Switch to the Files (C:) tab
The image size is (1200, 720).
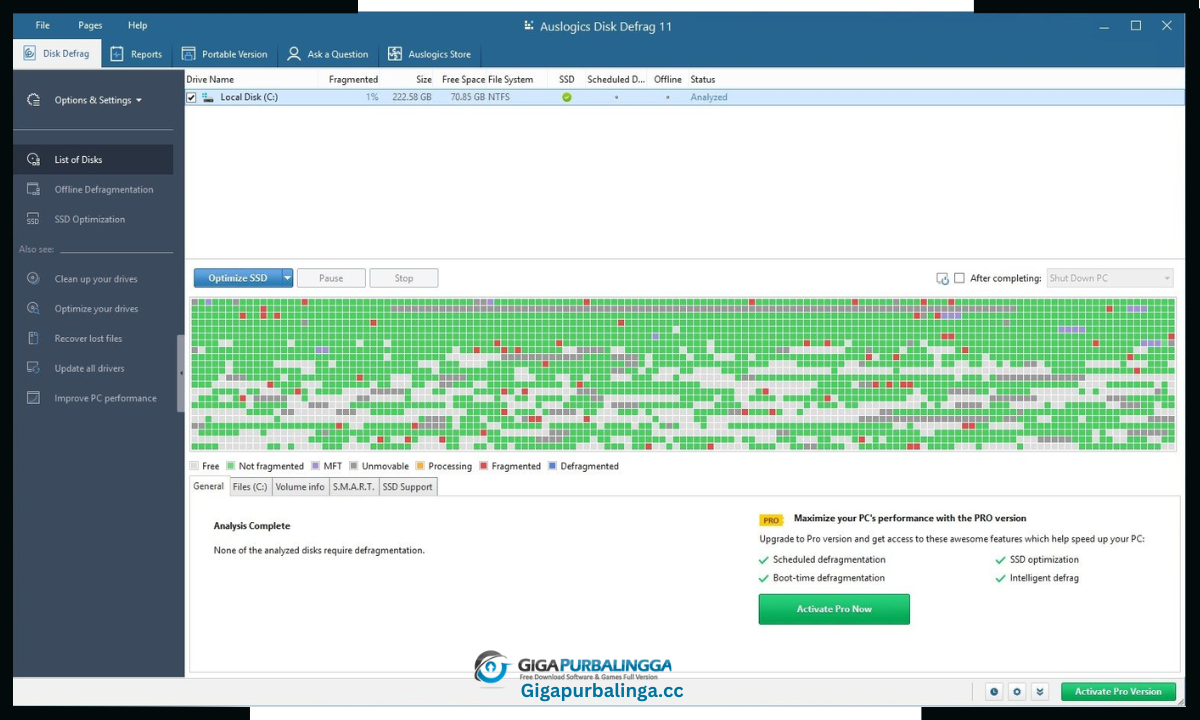pos(250,487)
